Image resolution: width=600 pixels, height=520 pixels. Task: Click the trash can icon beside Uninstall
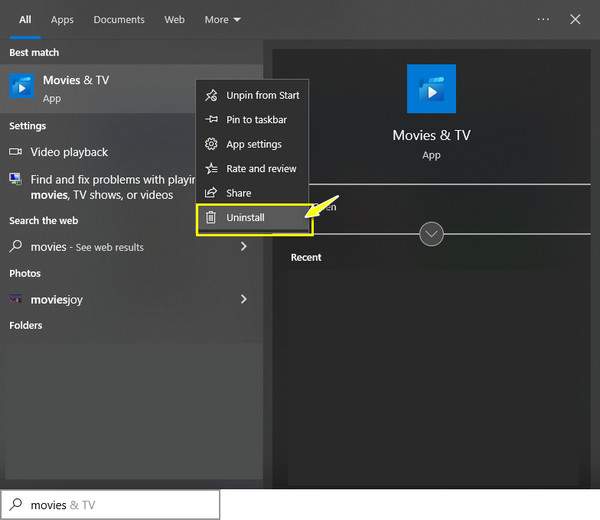(x=211, y=217)
